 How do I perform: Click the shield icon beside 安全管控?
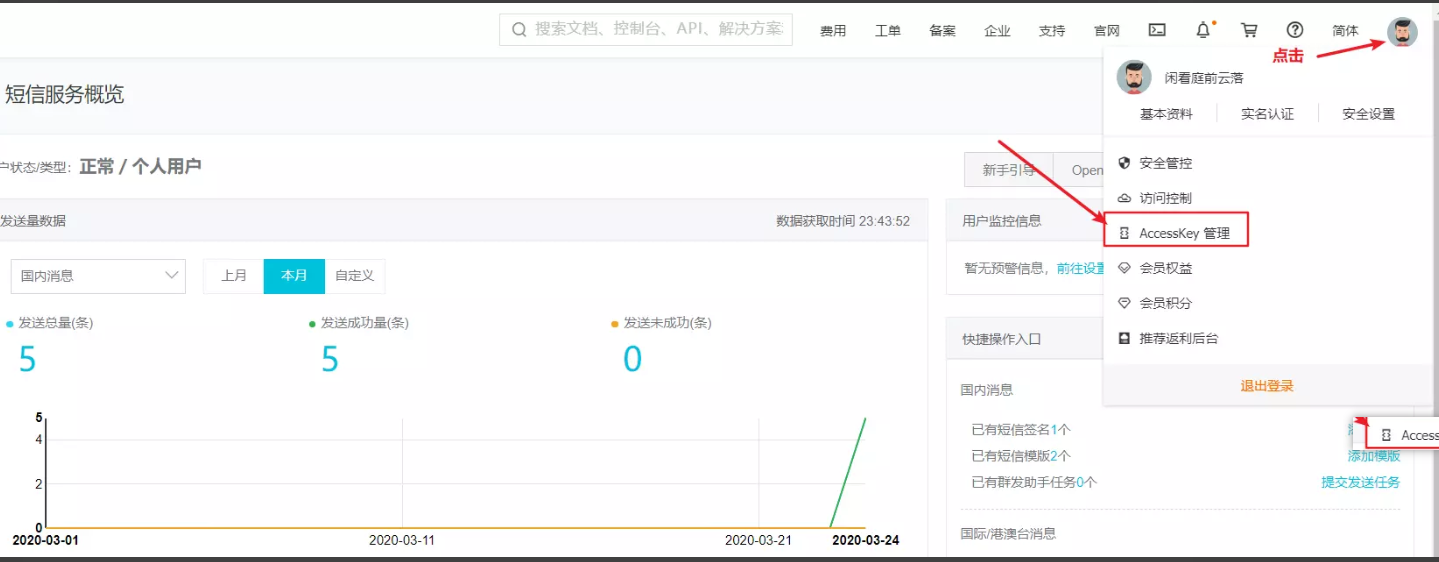point(1124,163)
